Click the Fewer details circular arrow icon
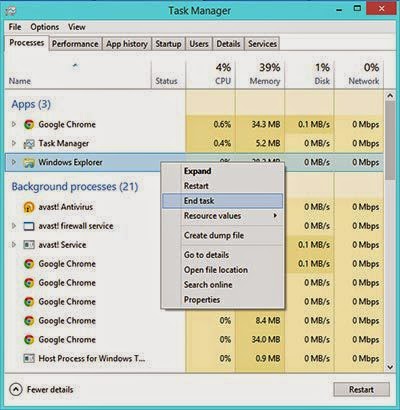The image size is (400, 410). point(16,389)
